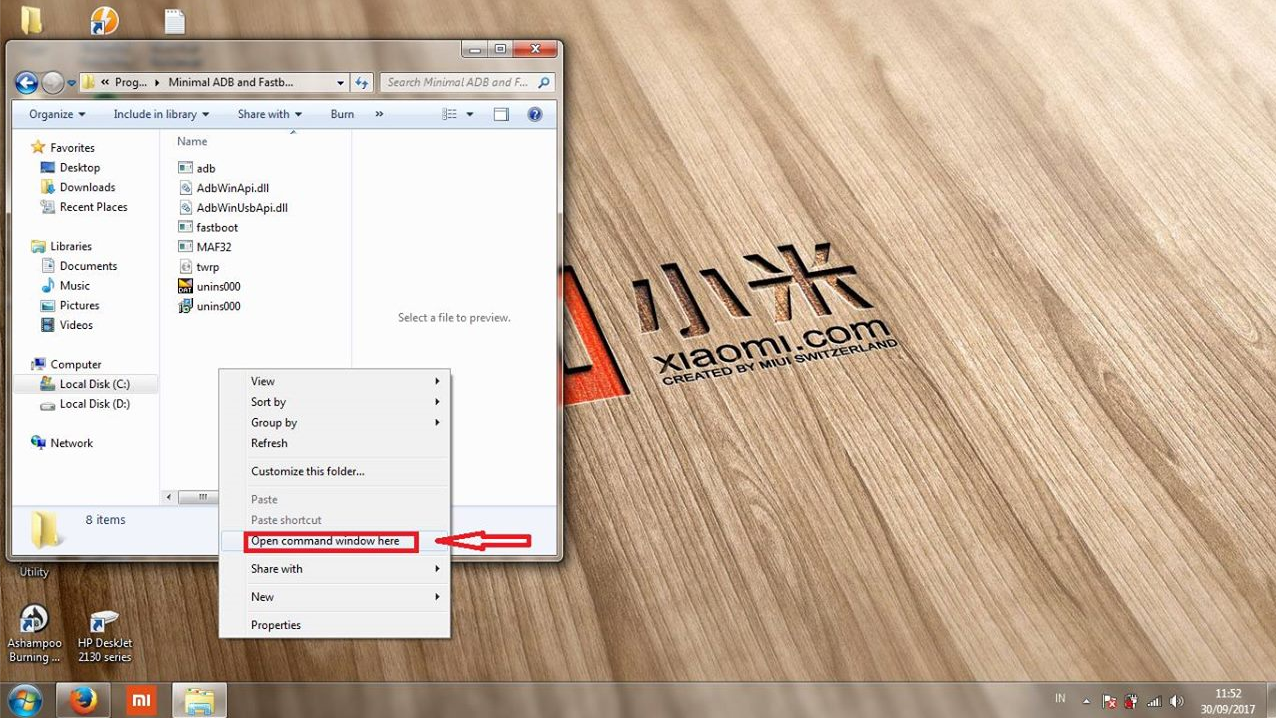Open HP DeskJet 2130 series shortcut
1276x718 pixels.
pyautogui.click(x=105, y=636)
